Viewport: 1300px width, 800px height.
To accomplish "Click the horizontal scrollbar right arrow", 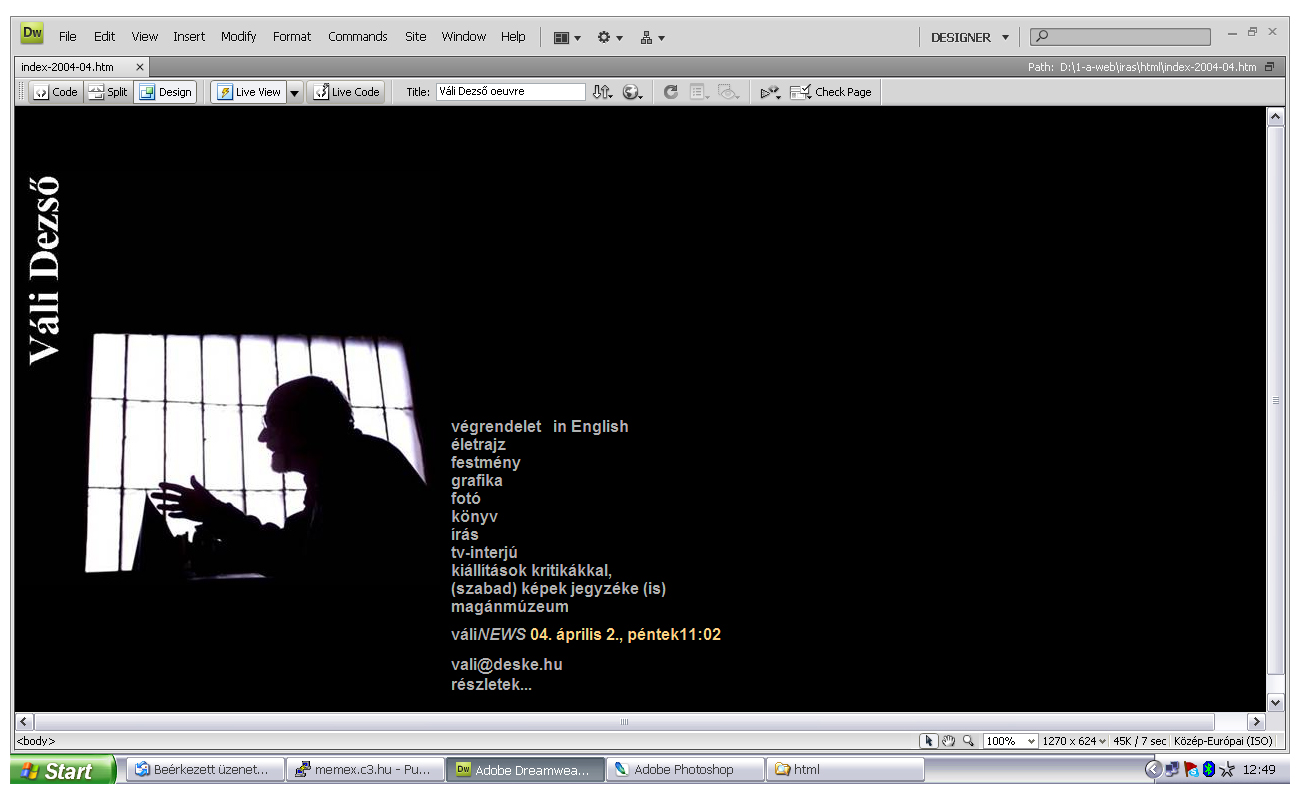I will point(1257,722).
